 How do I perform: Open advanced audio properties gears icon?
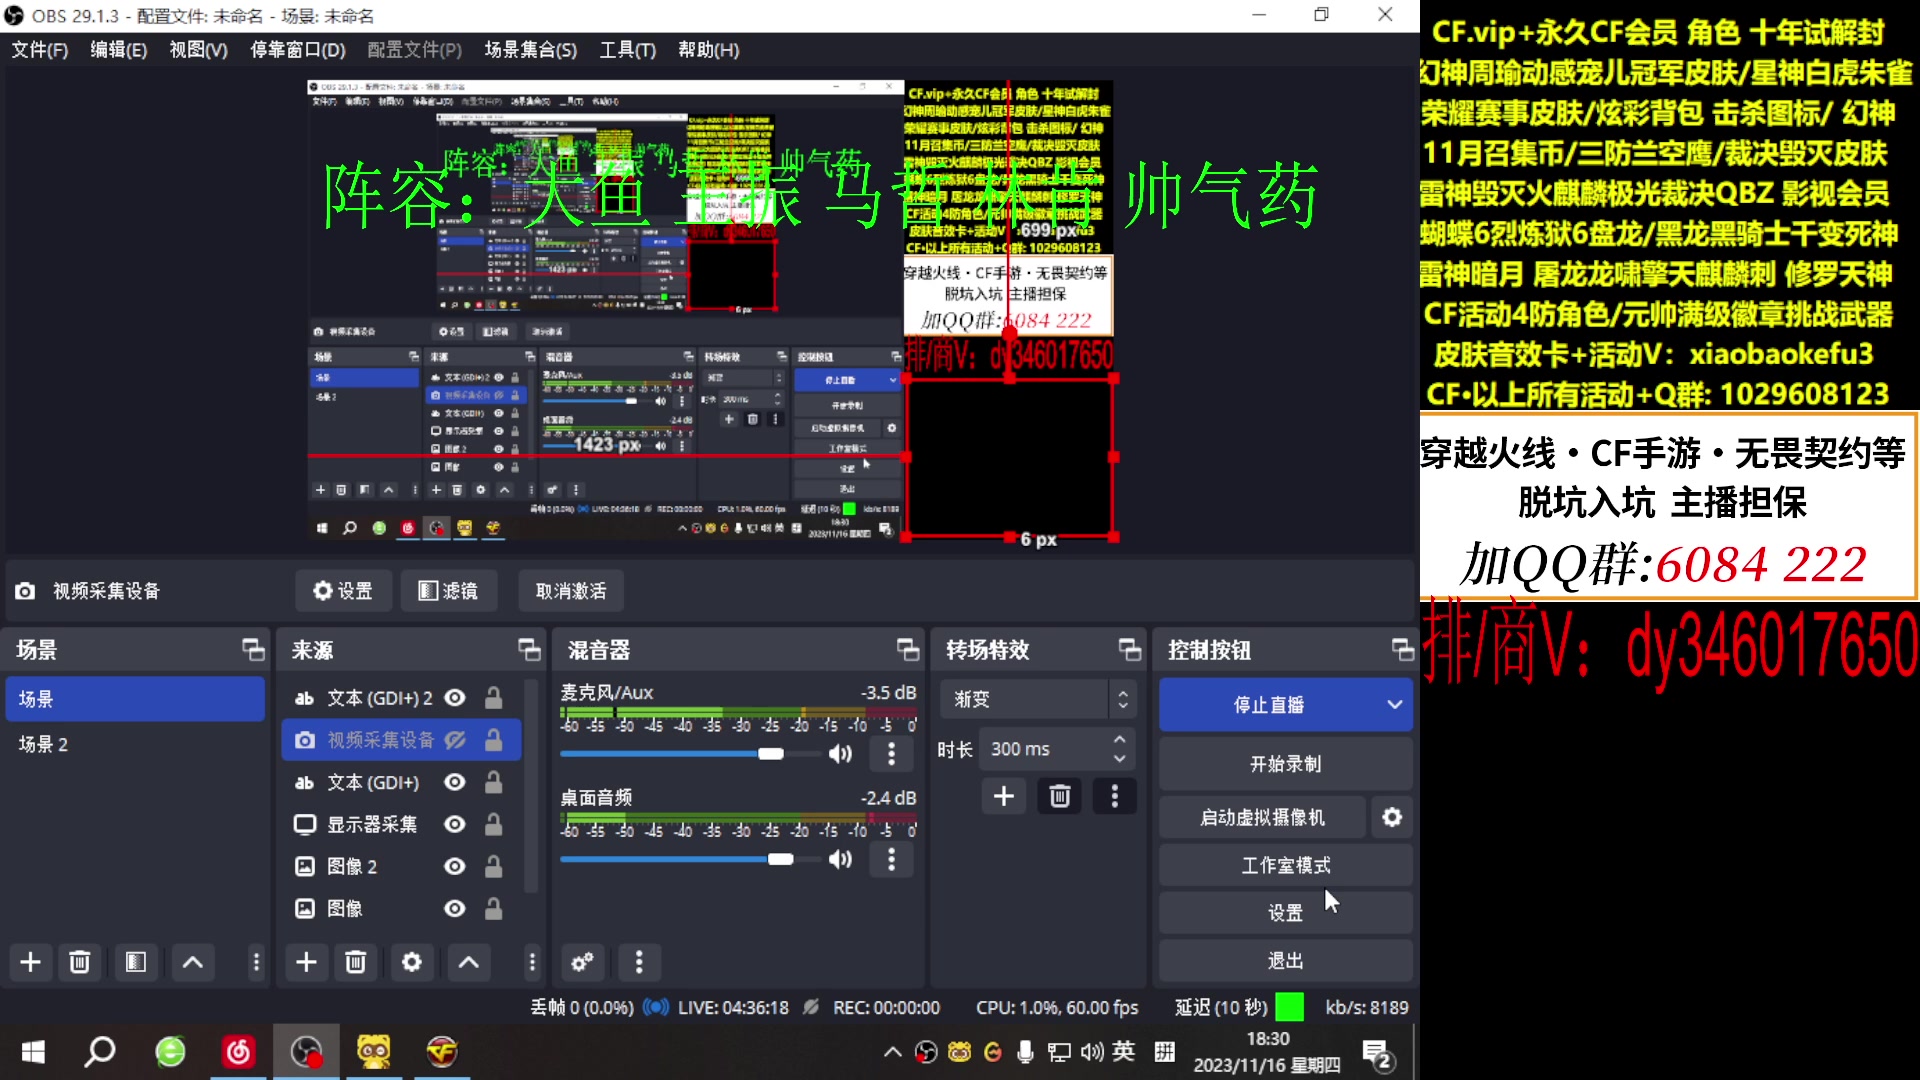[x=582, y=962]
